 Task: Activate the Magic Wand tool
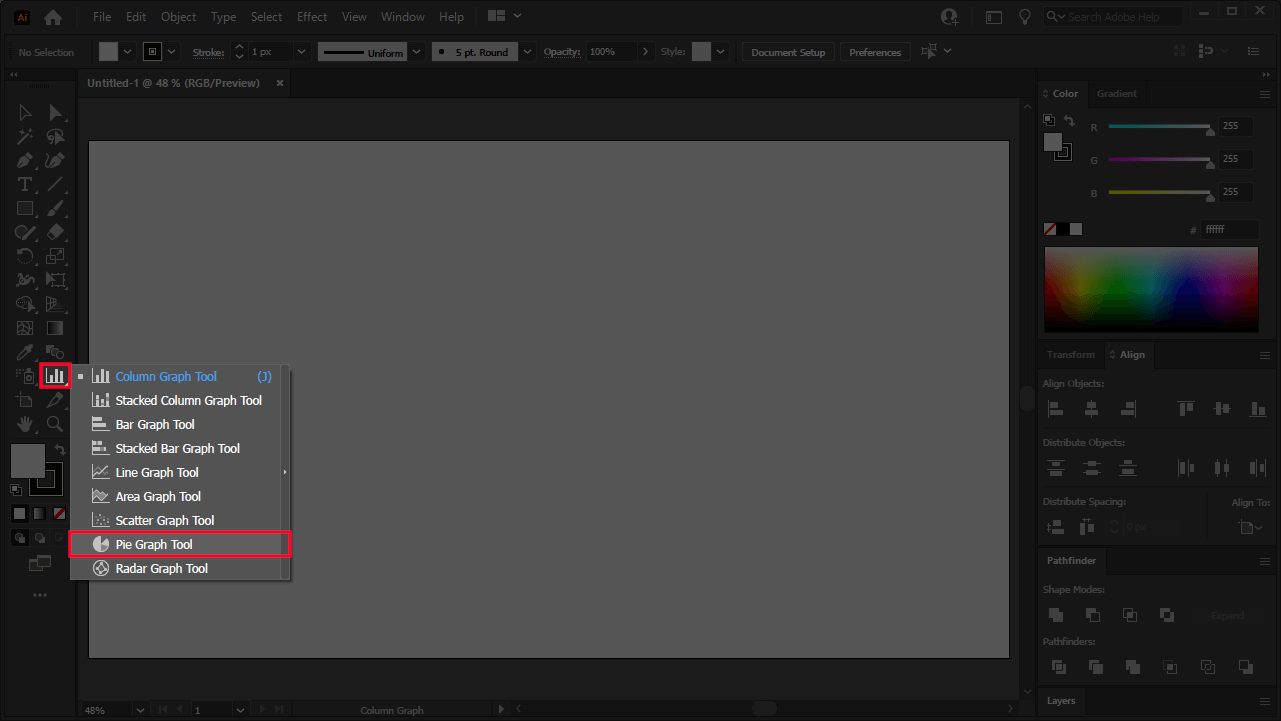pos(25,137)
